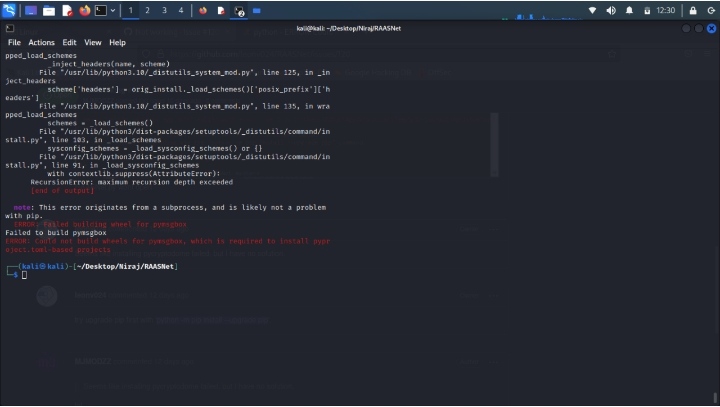
Task: Launch the text editor from the panel
Action: (x=67, y=11)
